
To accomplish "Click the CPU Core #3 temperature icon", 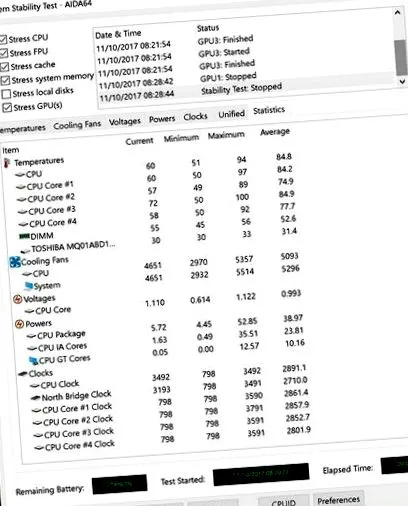I will pos(23,212).
